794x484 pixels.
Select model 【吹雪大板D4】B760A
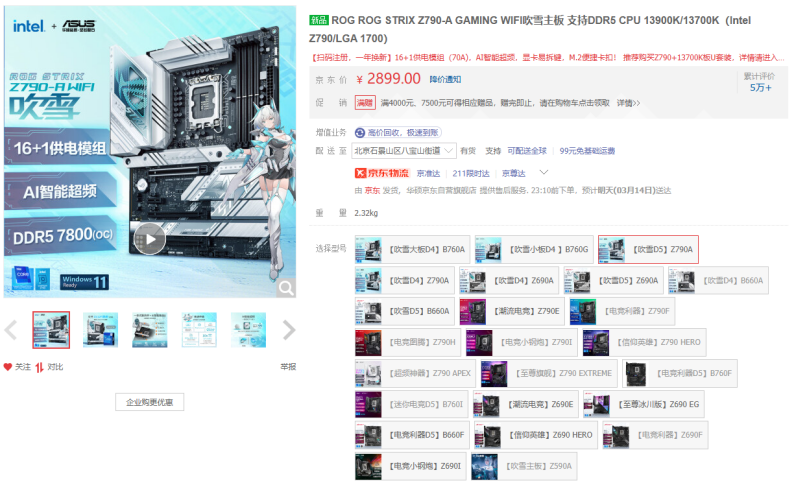pyautogui.click(x=412, y=250)
